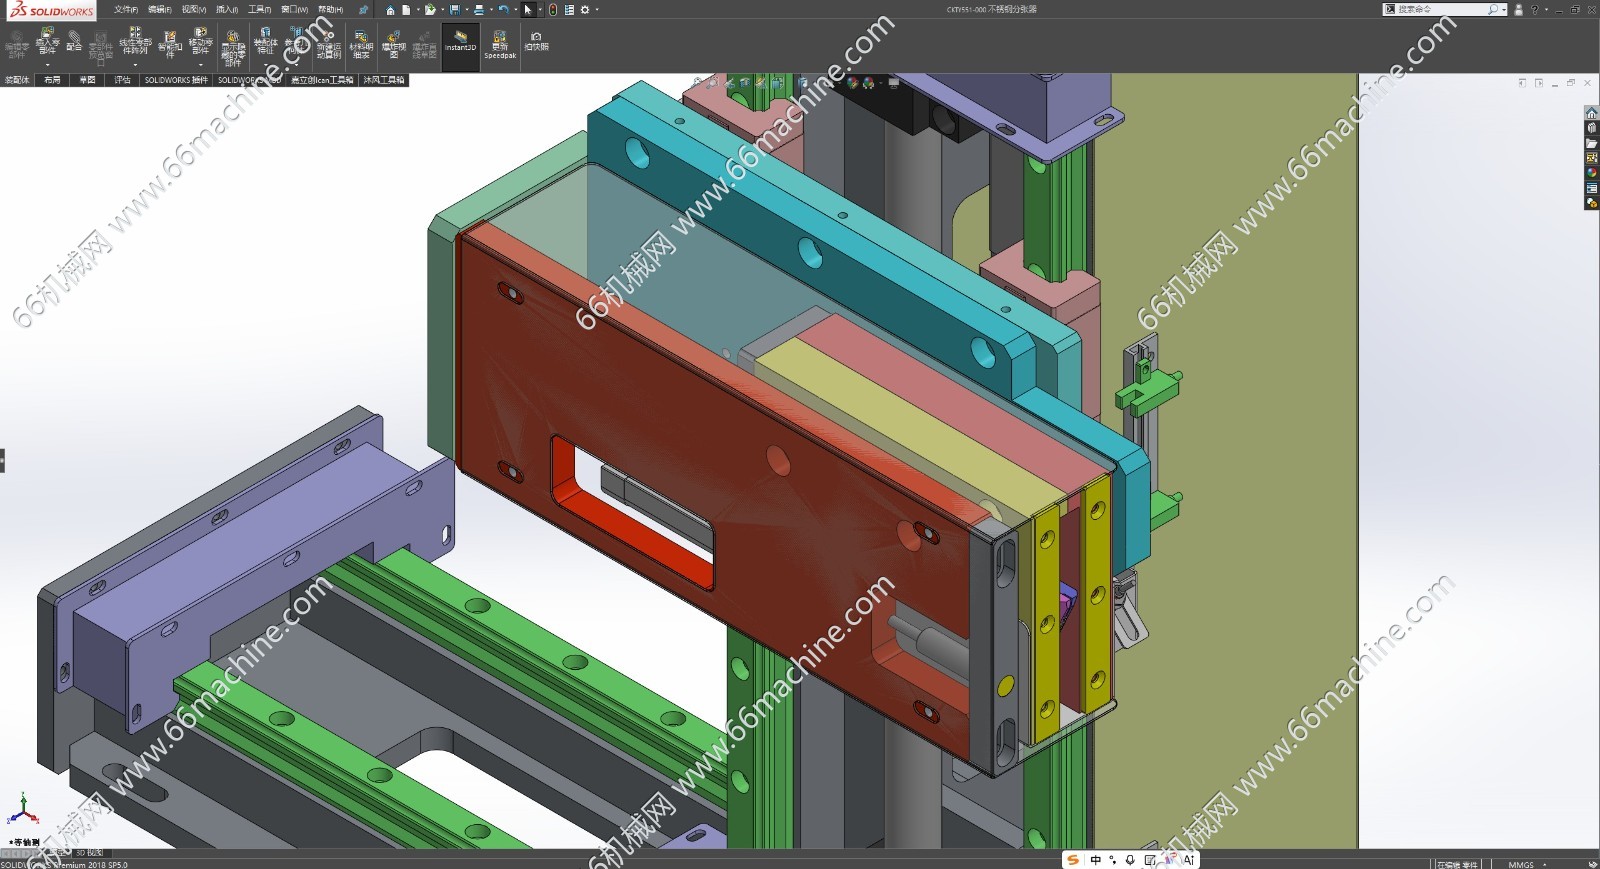The width and height of the screenshot is (1600, 869).
Task: Open the Options gear icon
Action: point(585,10)
